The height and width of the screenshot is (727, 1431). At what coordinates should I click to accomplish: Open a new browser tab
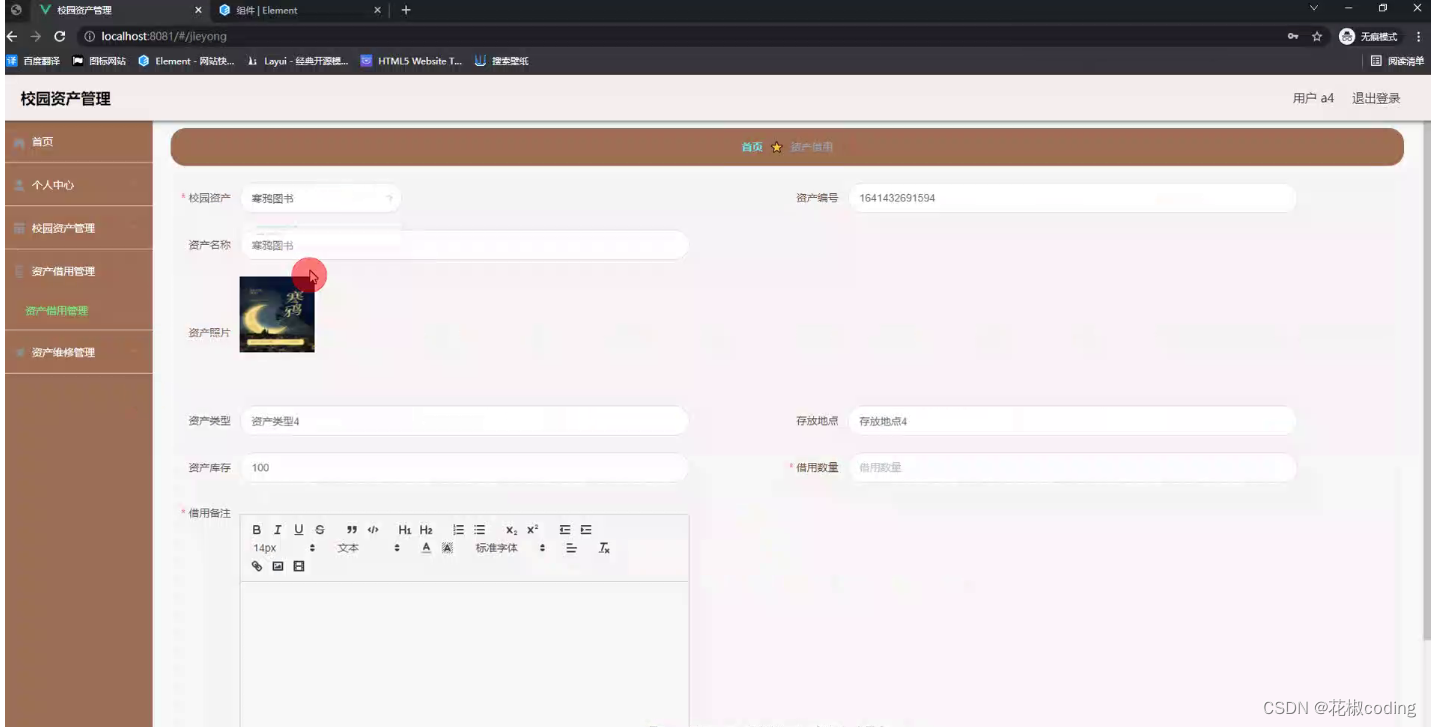pos(405,10)
